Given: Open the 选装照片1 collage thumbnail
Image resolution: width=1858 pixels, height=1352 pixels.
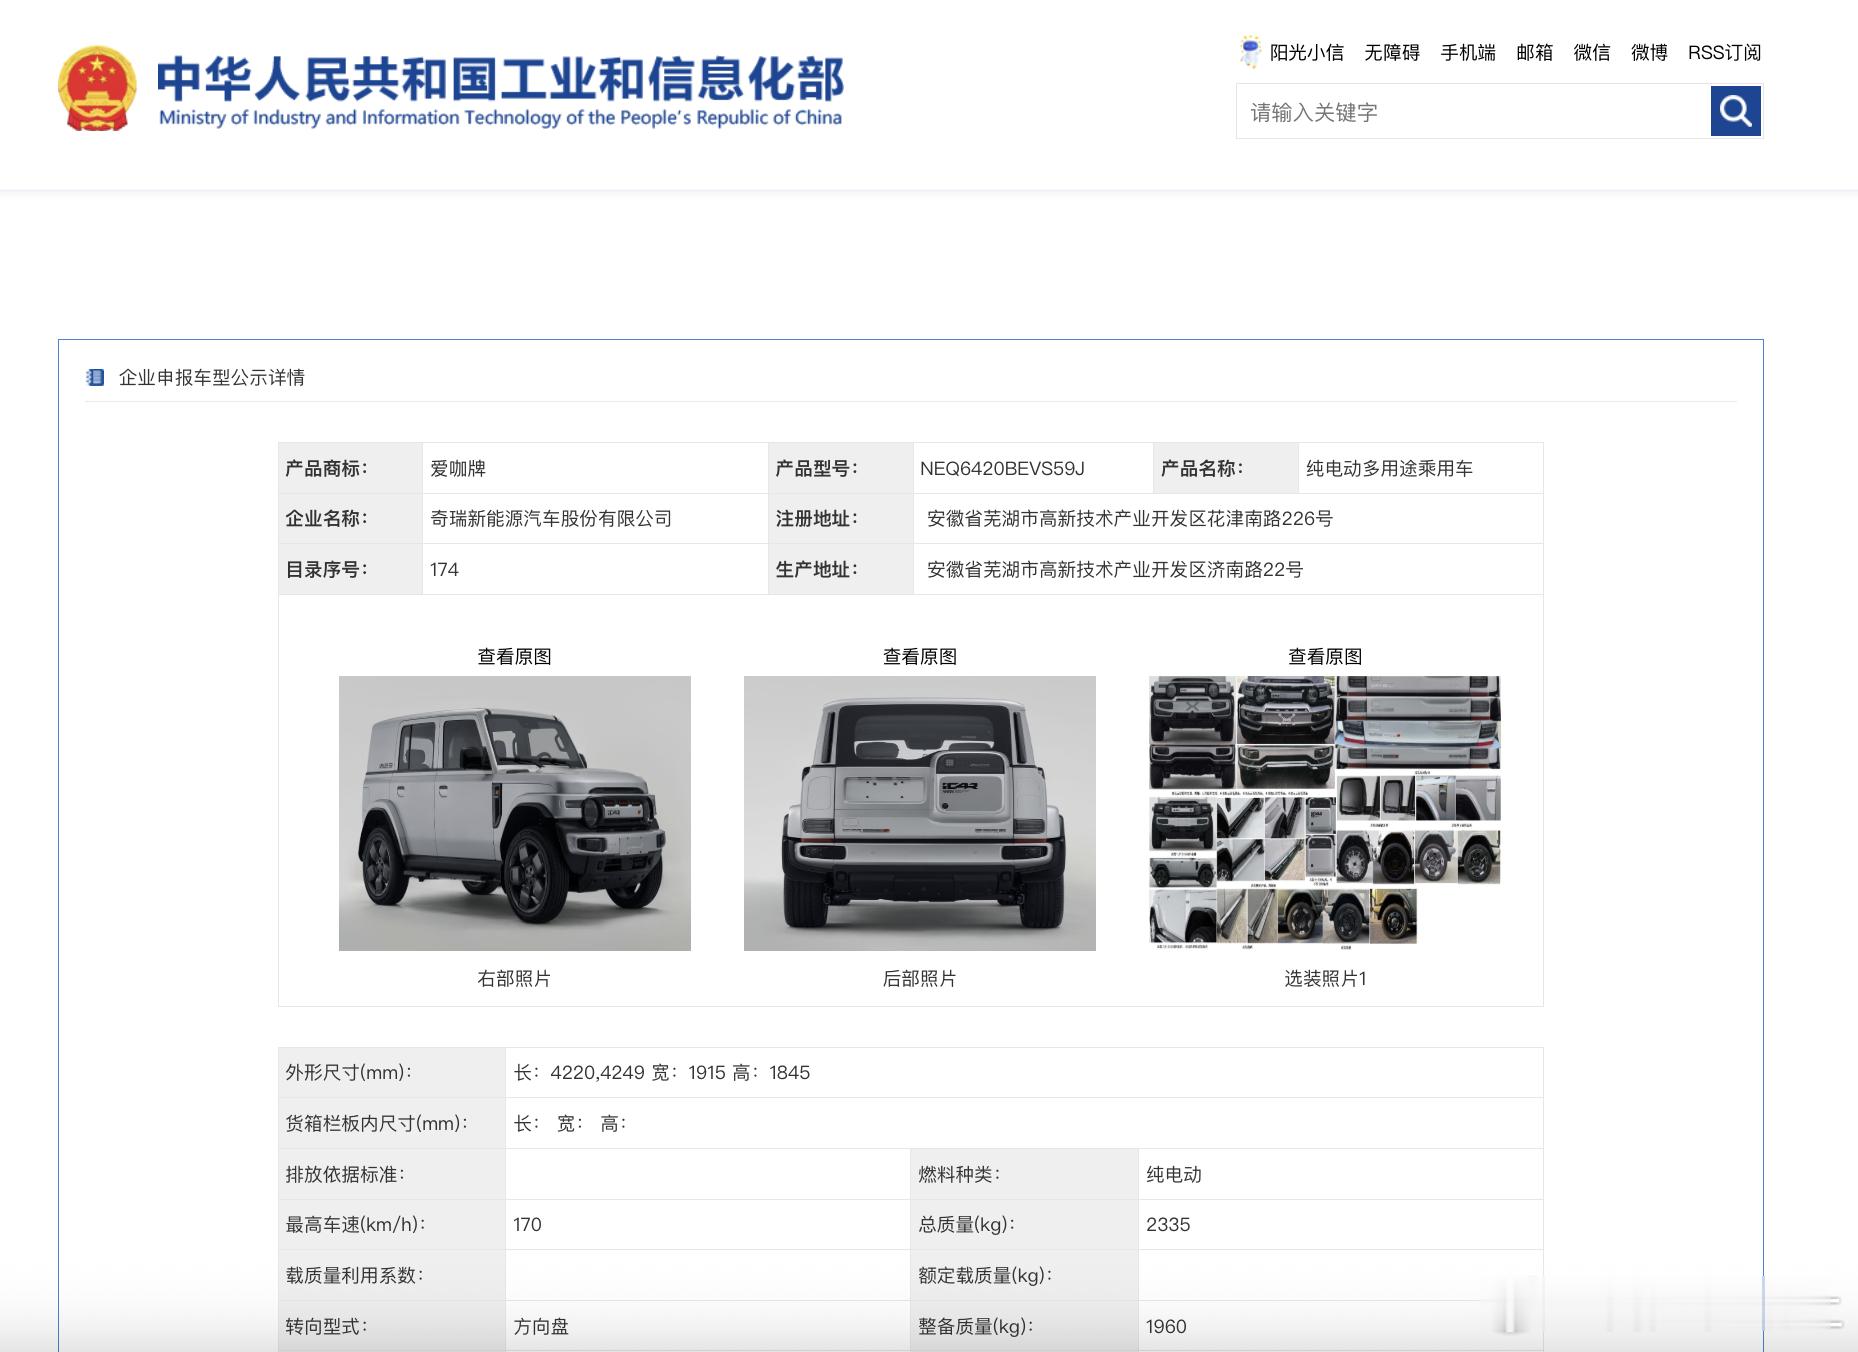Looking at the screenshot, I should 1325,811.
